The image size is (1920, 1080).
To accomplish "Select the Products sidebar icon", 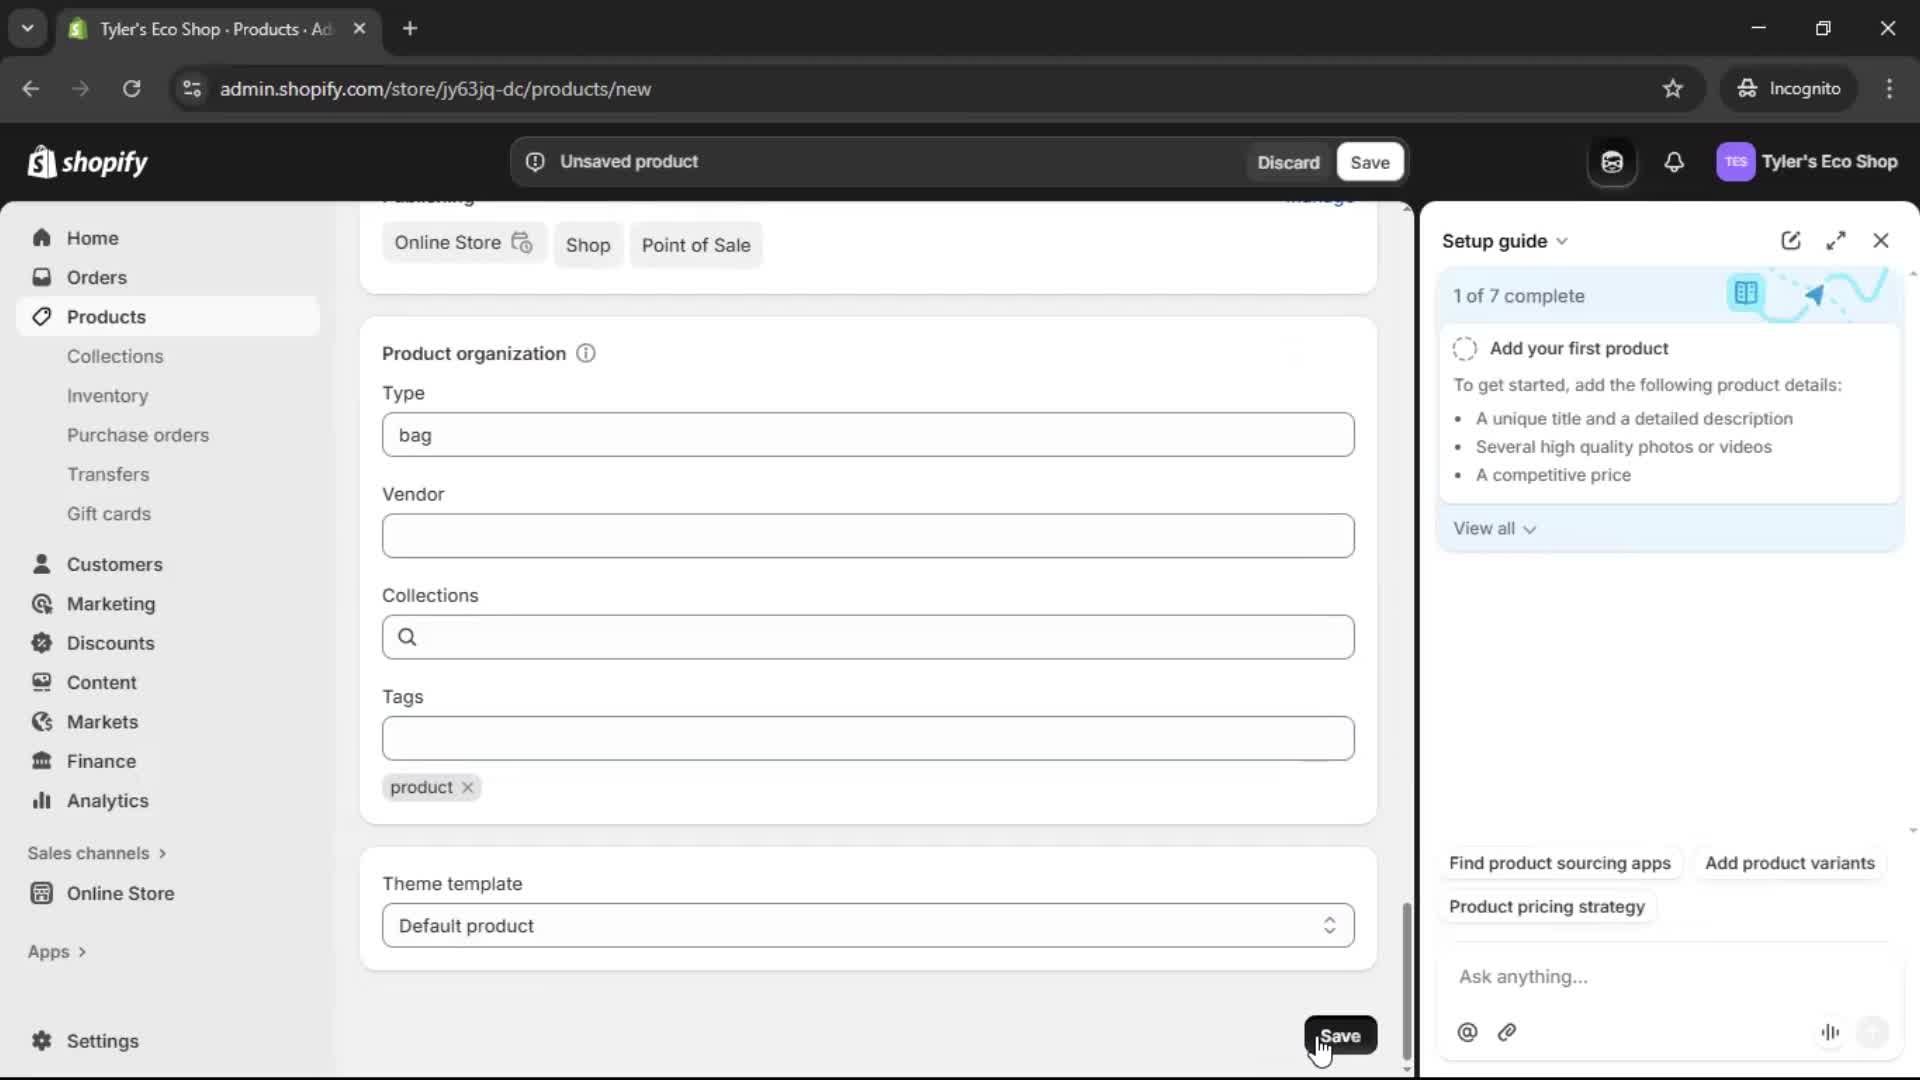I will 42,316.
